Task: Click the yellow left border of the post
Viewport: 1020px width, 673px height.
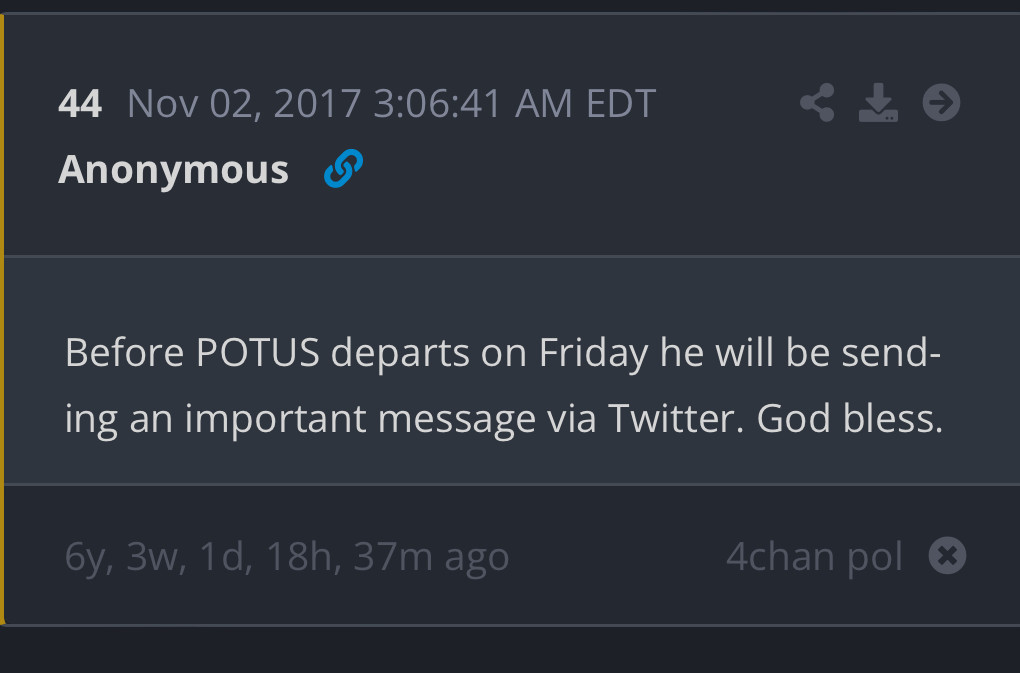Action: 3,320
